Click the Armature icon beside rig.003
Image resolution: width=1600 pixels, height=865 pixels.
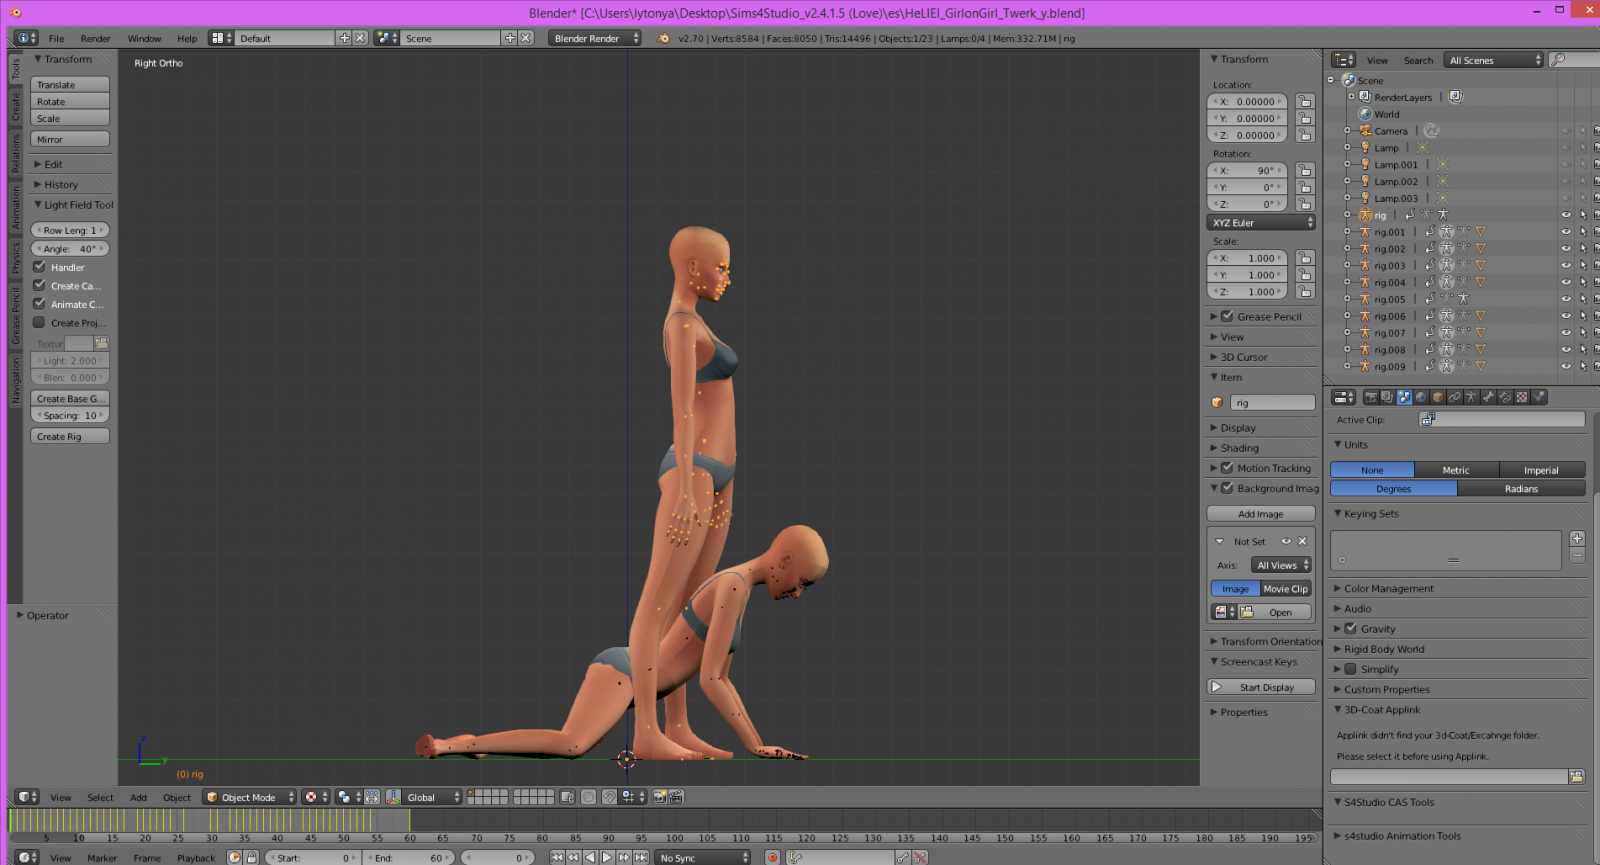[x=1364, y=266]
